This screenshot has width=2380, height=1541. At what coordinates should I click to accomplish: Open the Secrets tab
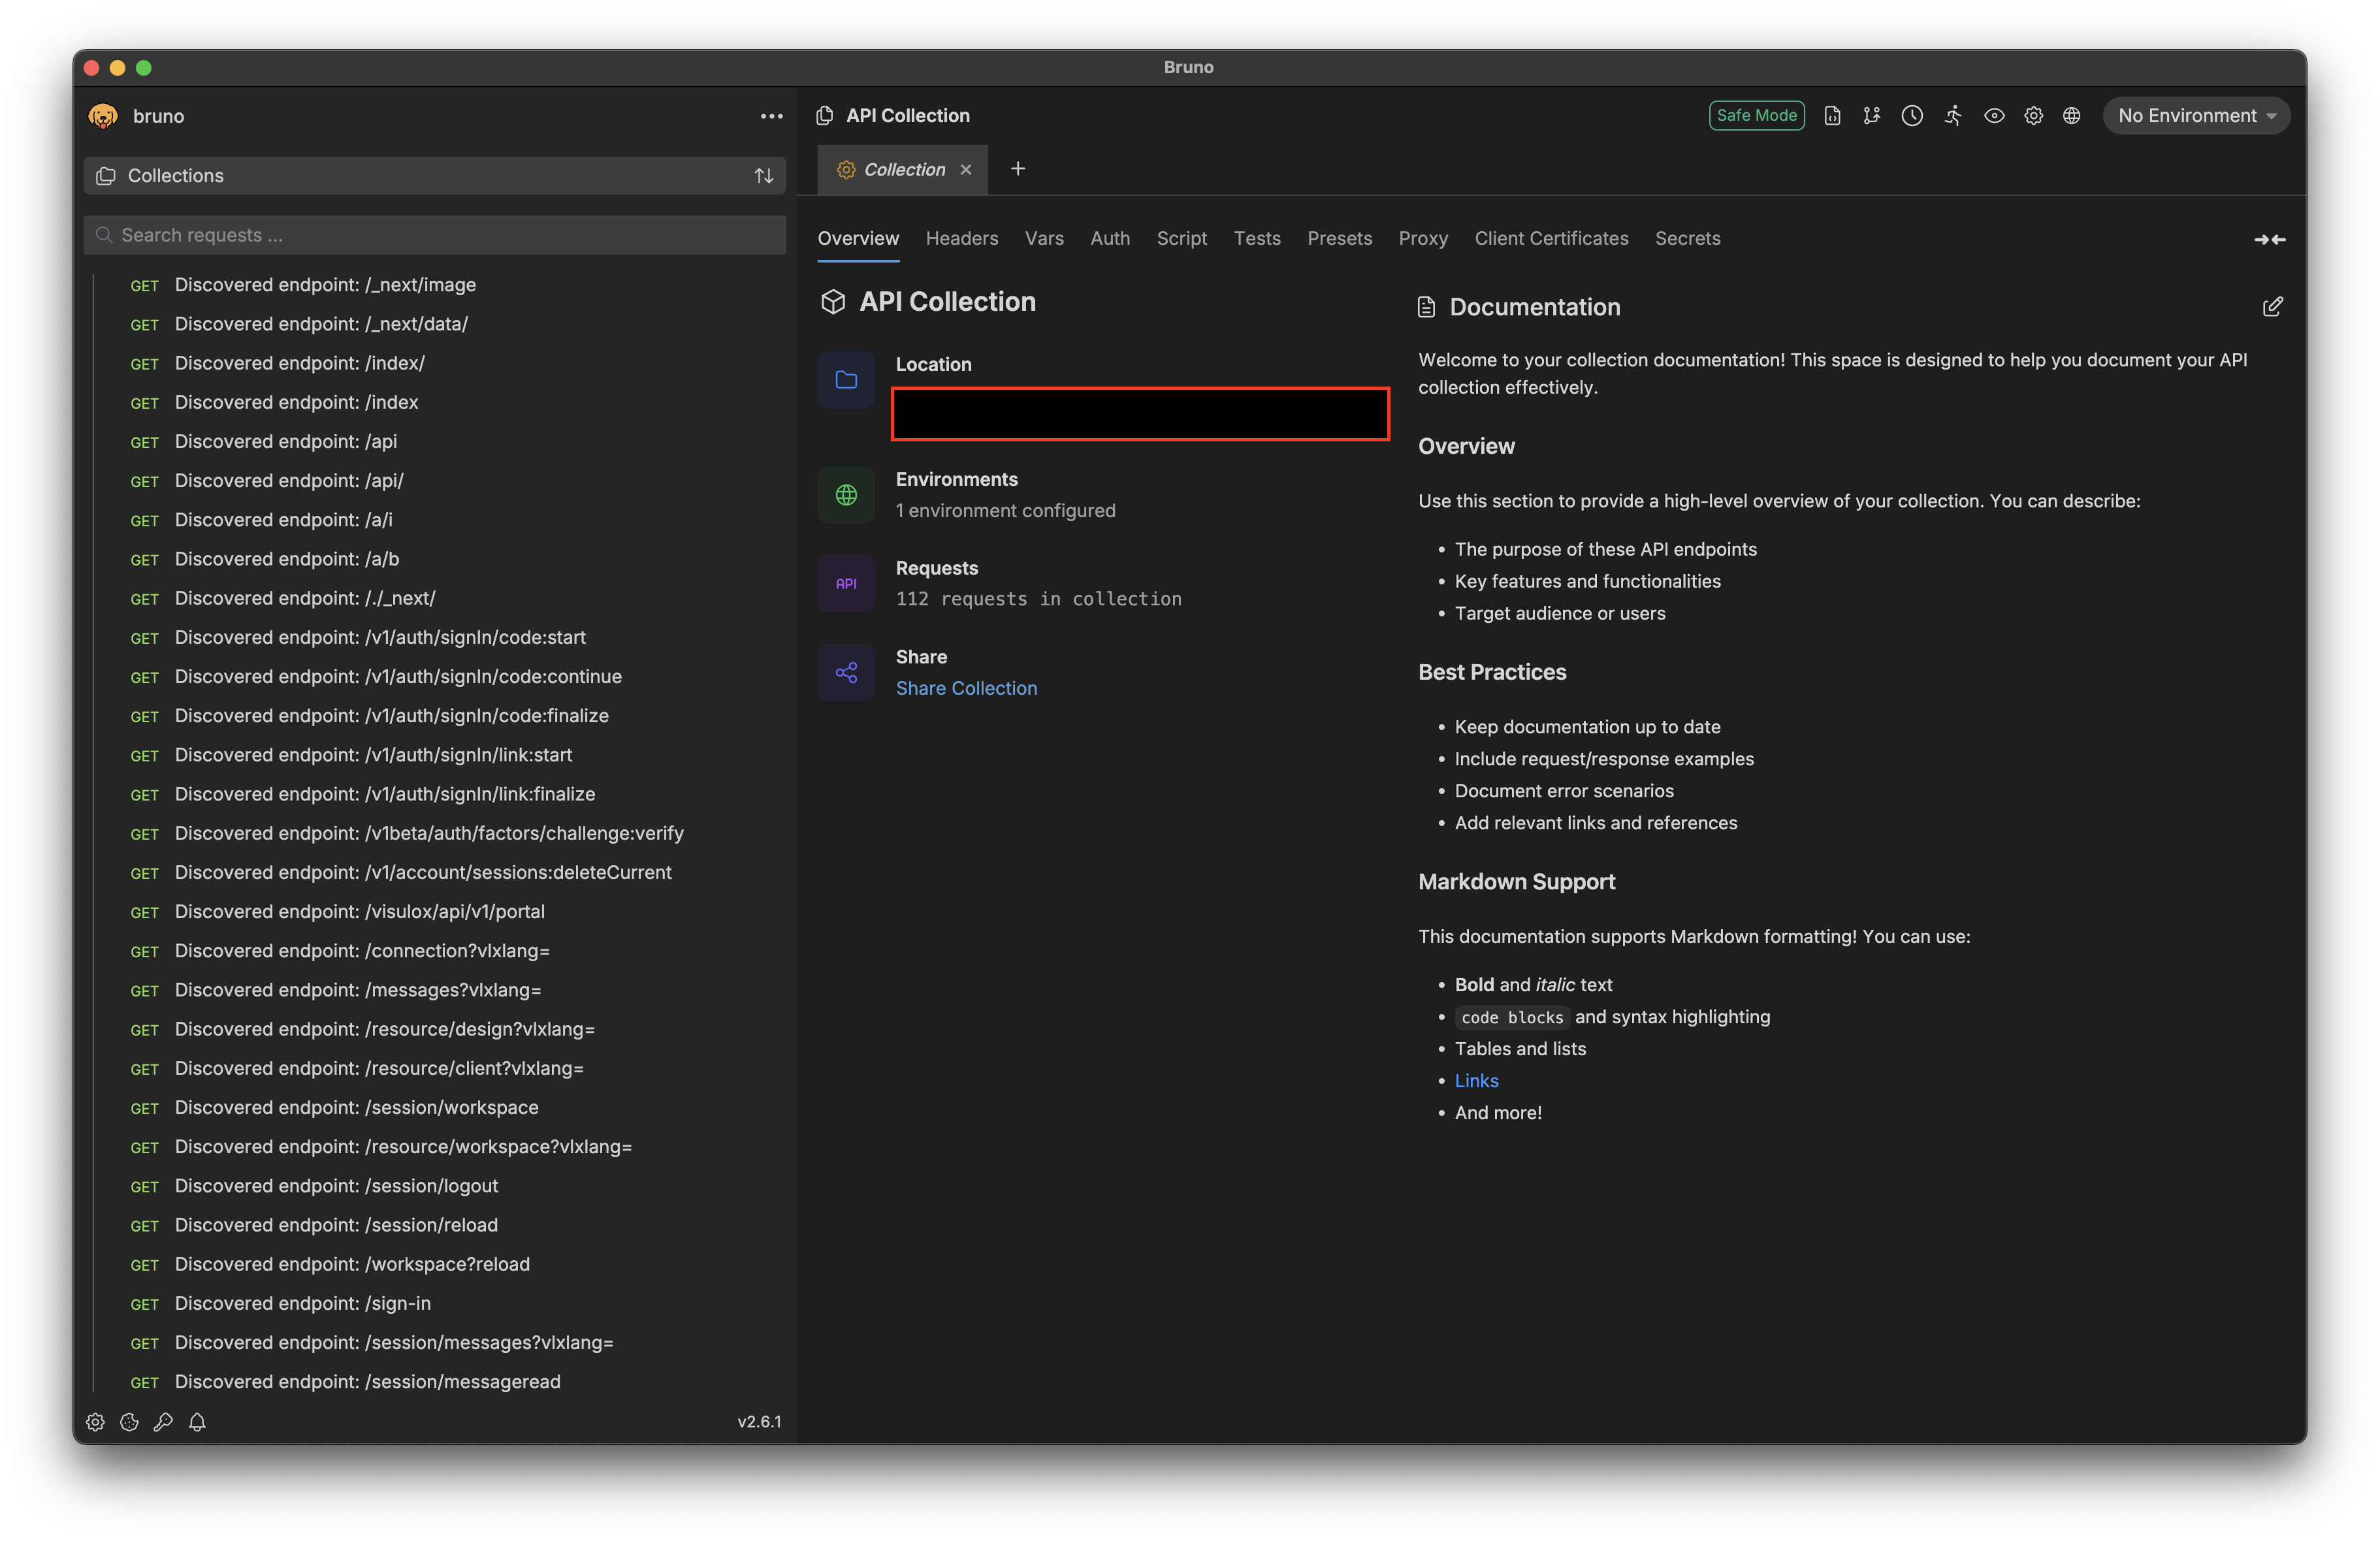1687,238
